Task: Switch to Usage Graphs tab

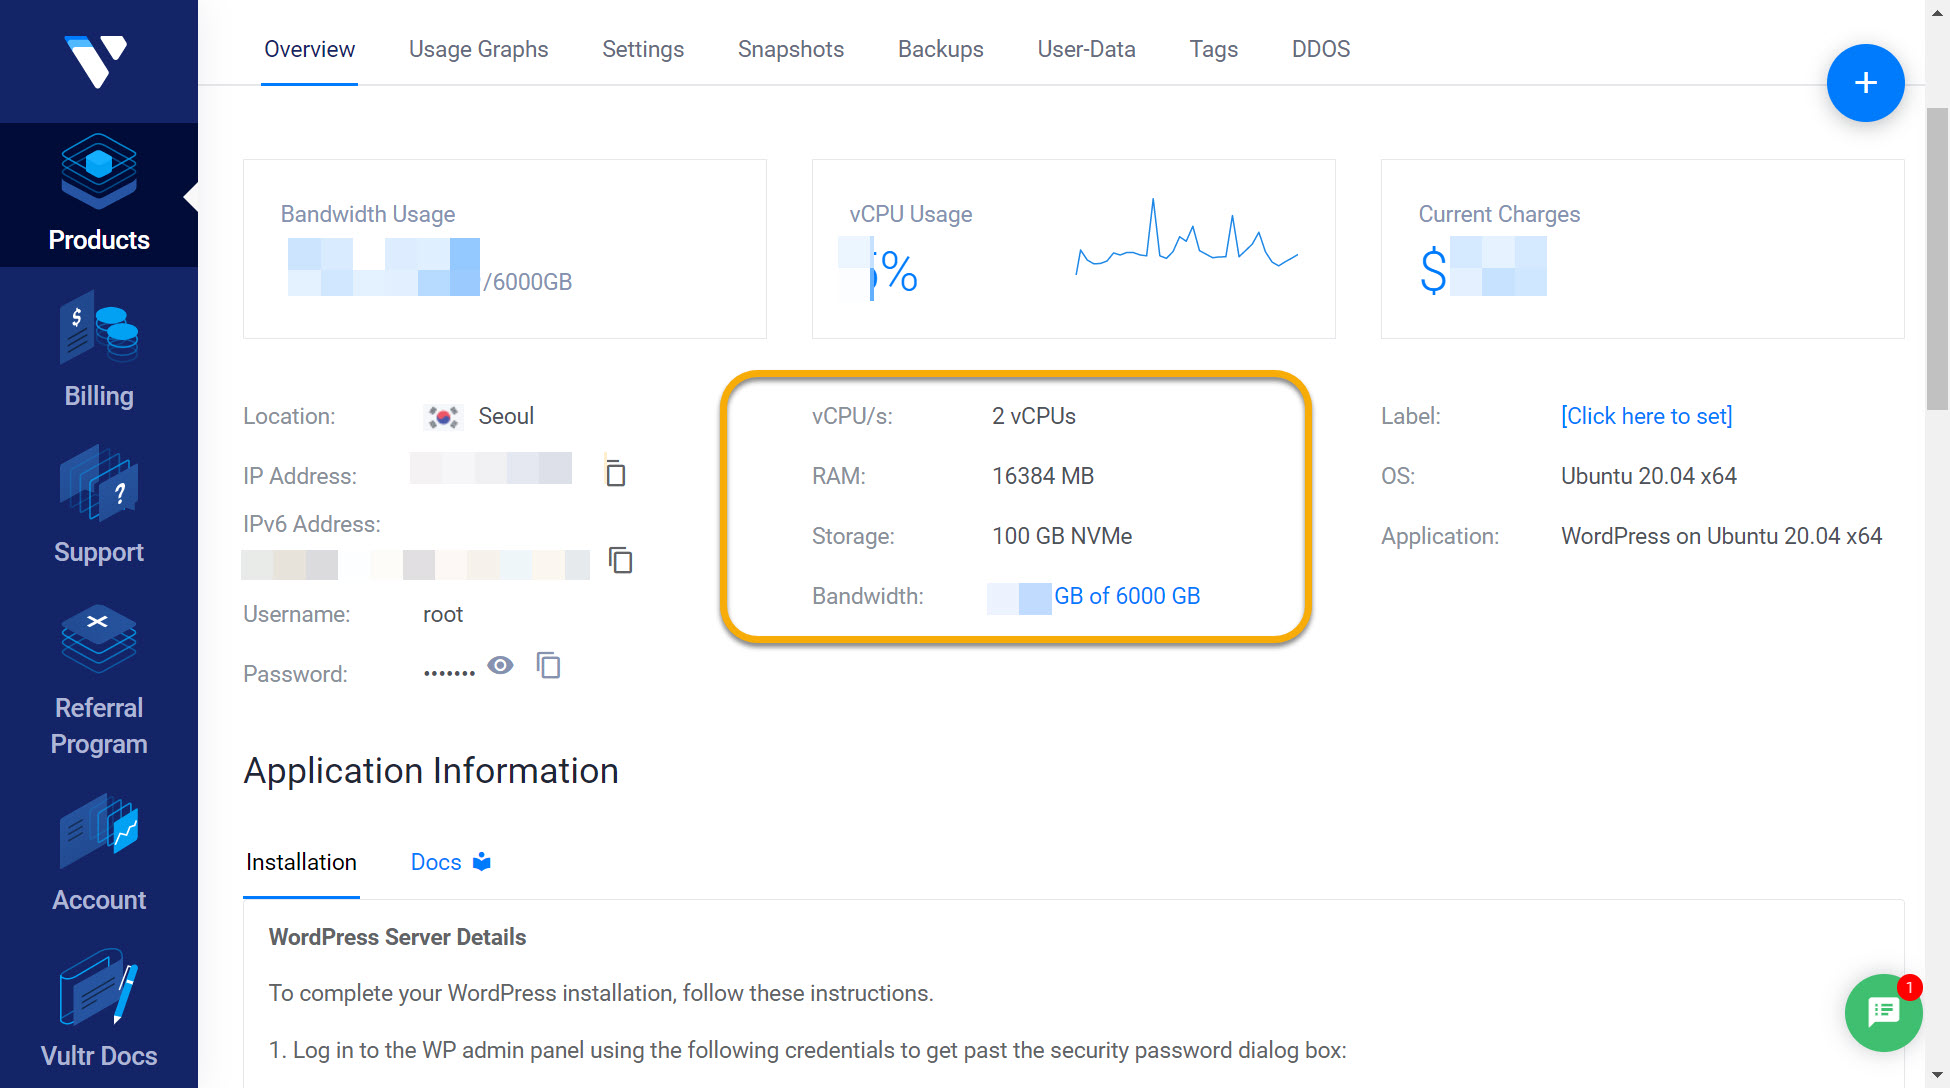Action: coord(478,49)
